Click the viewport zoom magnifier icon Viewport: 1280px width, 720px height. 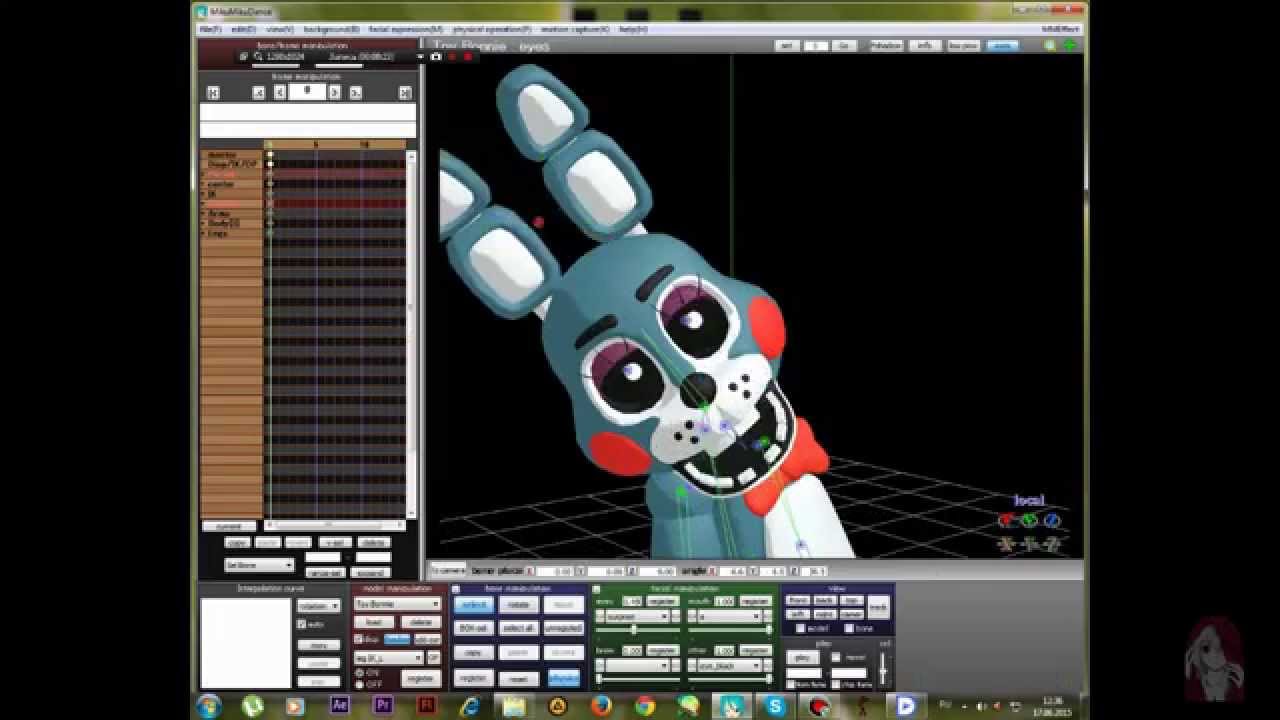(1050, 45)
